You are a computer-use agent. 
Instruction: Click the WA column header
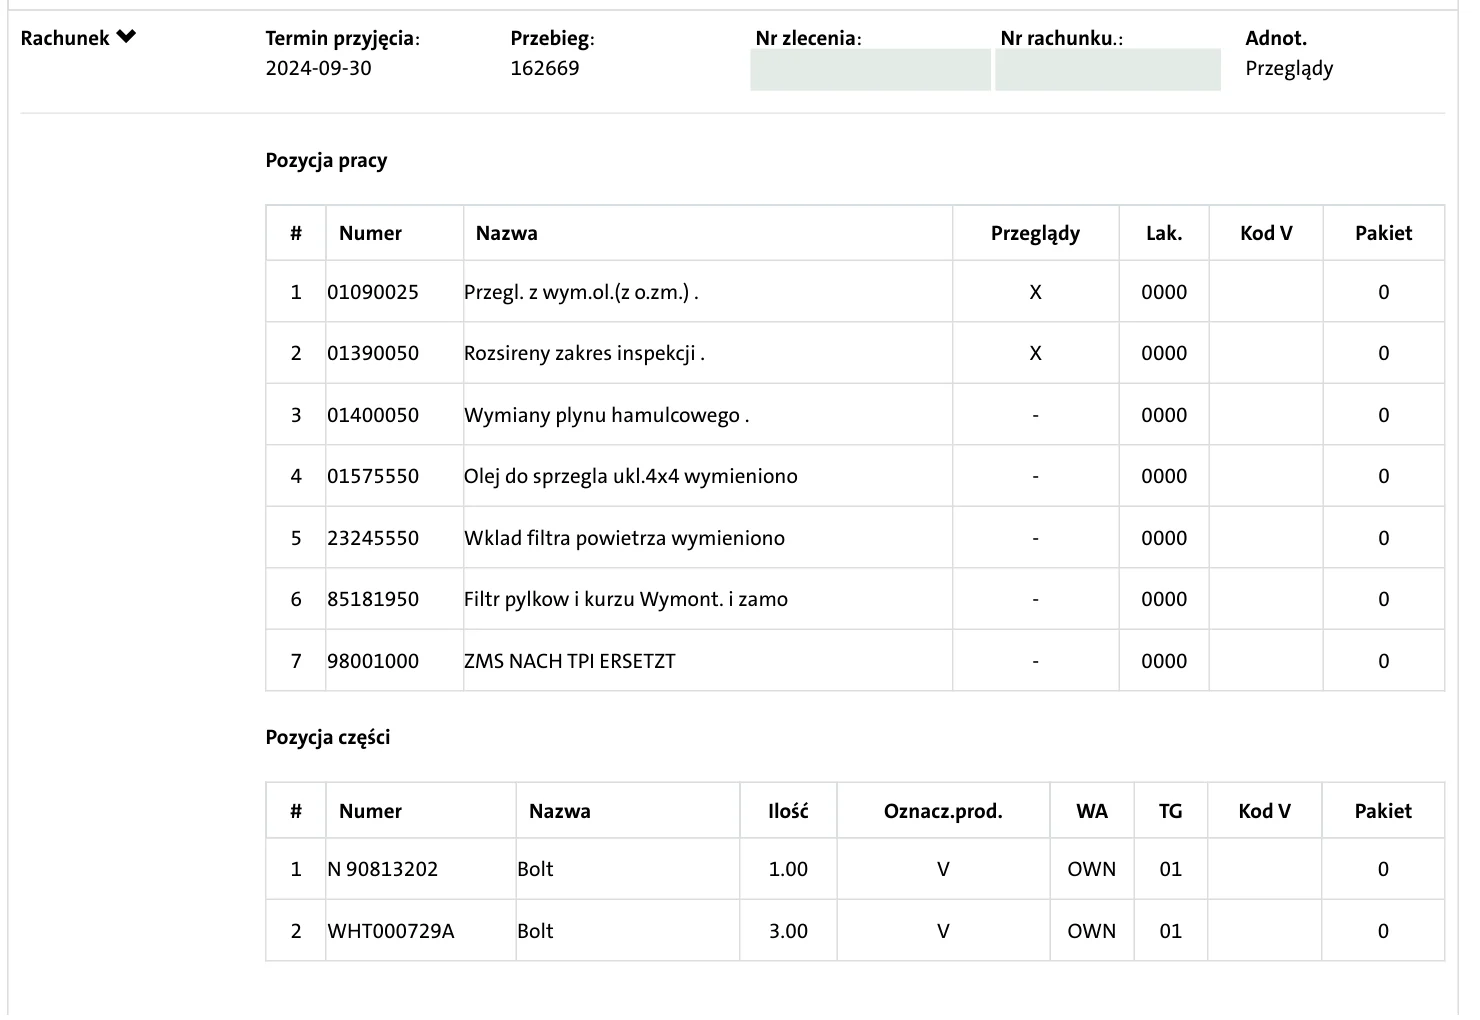pyautogui.click(x=1092, y=811)
